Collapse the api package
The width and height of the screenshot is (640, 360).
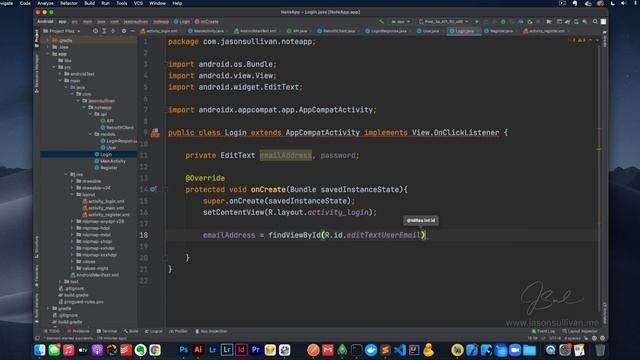pos(90,114)
